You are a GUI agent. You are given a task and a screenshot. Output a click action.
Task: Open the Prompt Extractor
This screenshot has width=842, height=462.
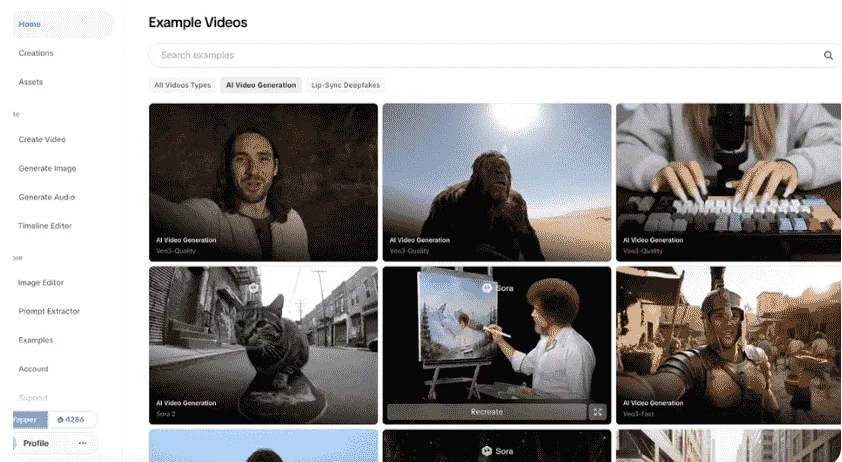click(49, 311)
